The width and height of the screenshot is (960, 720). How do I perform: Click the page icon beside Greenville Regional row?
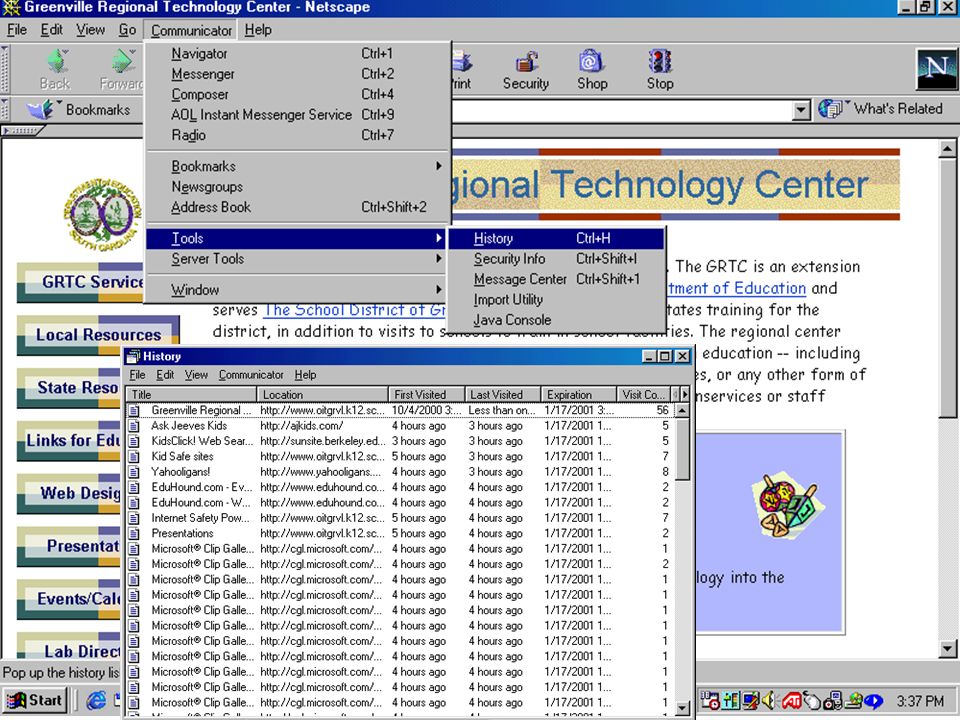point(134,410)
